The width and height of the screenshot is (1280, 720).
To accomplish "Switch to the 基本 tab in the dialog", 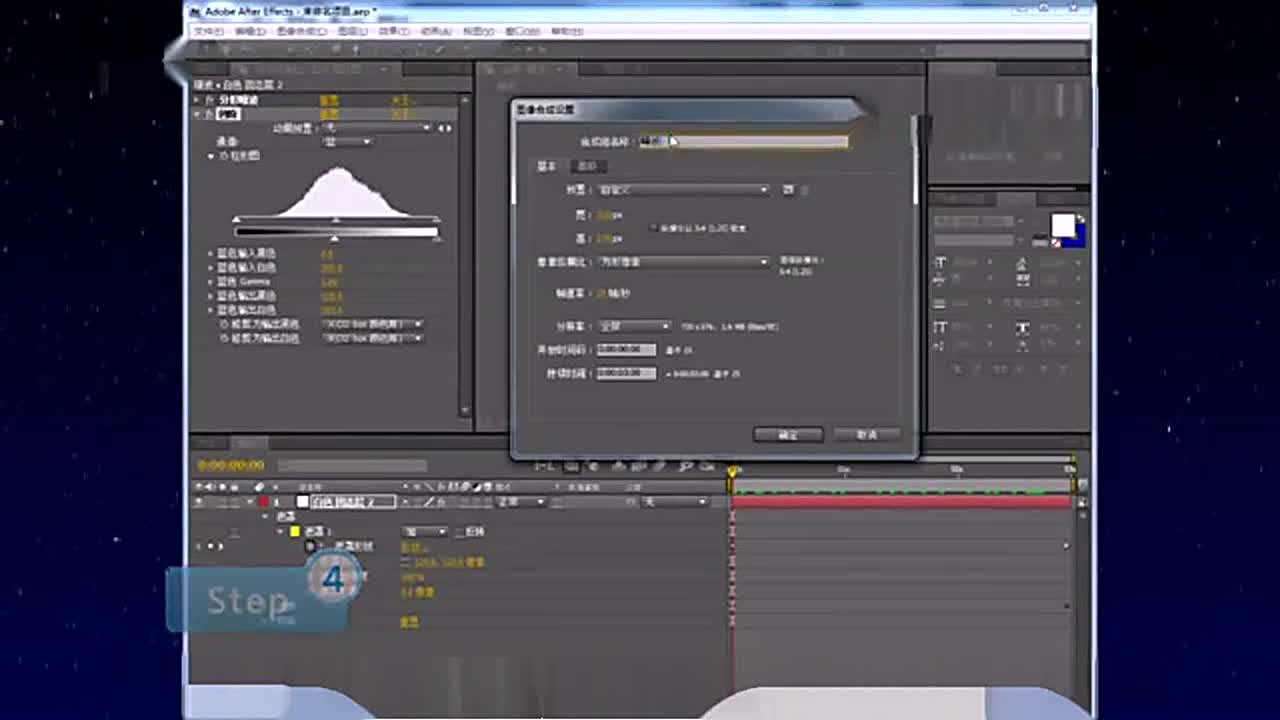I will pos(547,166).
